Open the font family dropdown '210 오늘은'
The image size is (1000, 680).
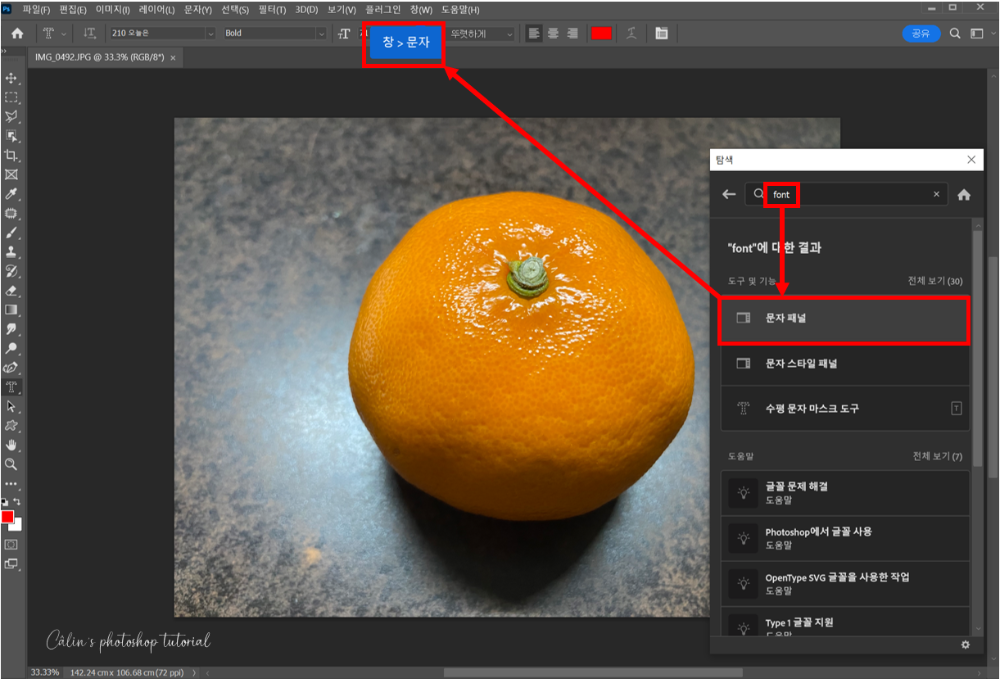(163, 33)
